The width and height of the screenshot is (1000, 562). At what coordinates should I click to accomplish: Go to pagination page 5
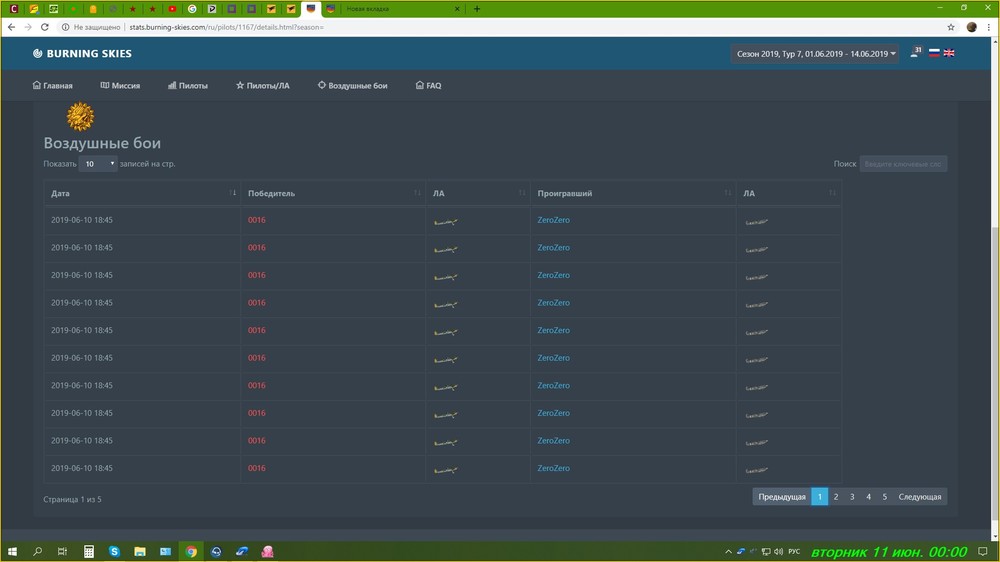(x=885, y=497)
